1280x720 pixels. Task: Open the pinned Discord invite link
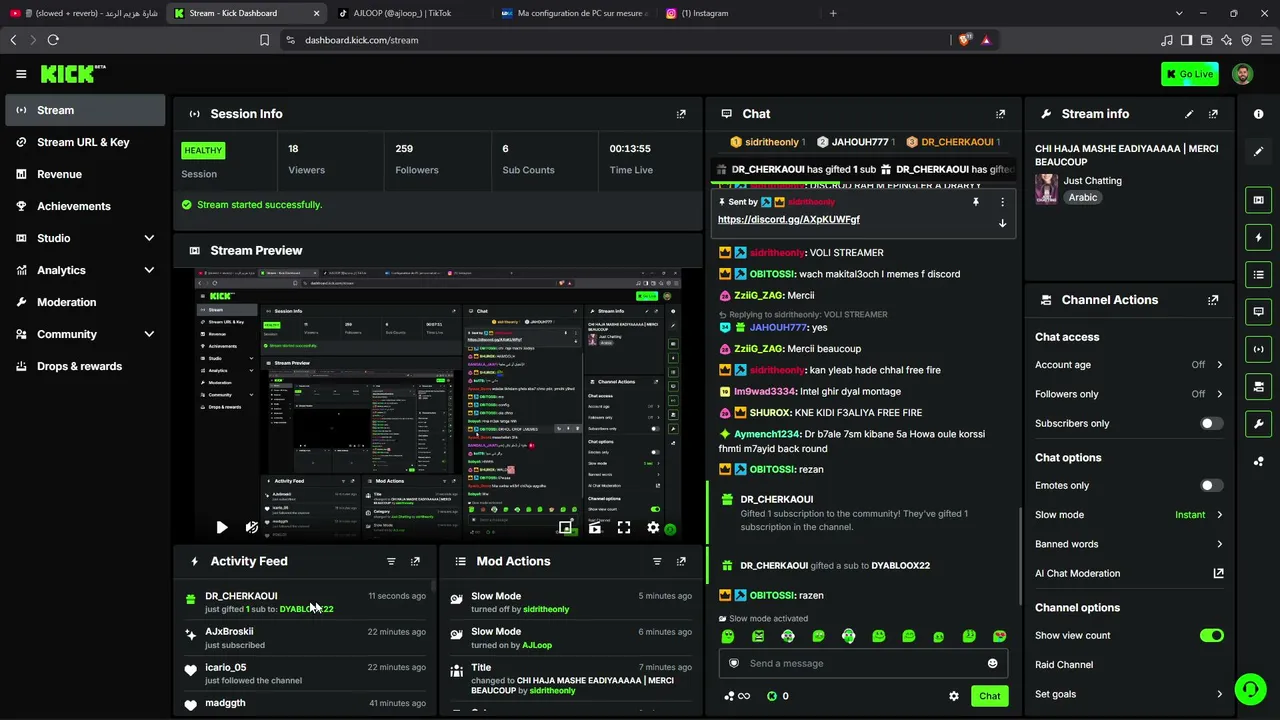pos(789,220)
